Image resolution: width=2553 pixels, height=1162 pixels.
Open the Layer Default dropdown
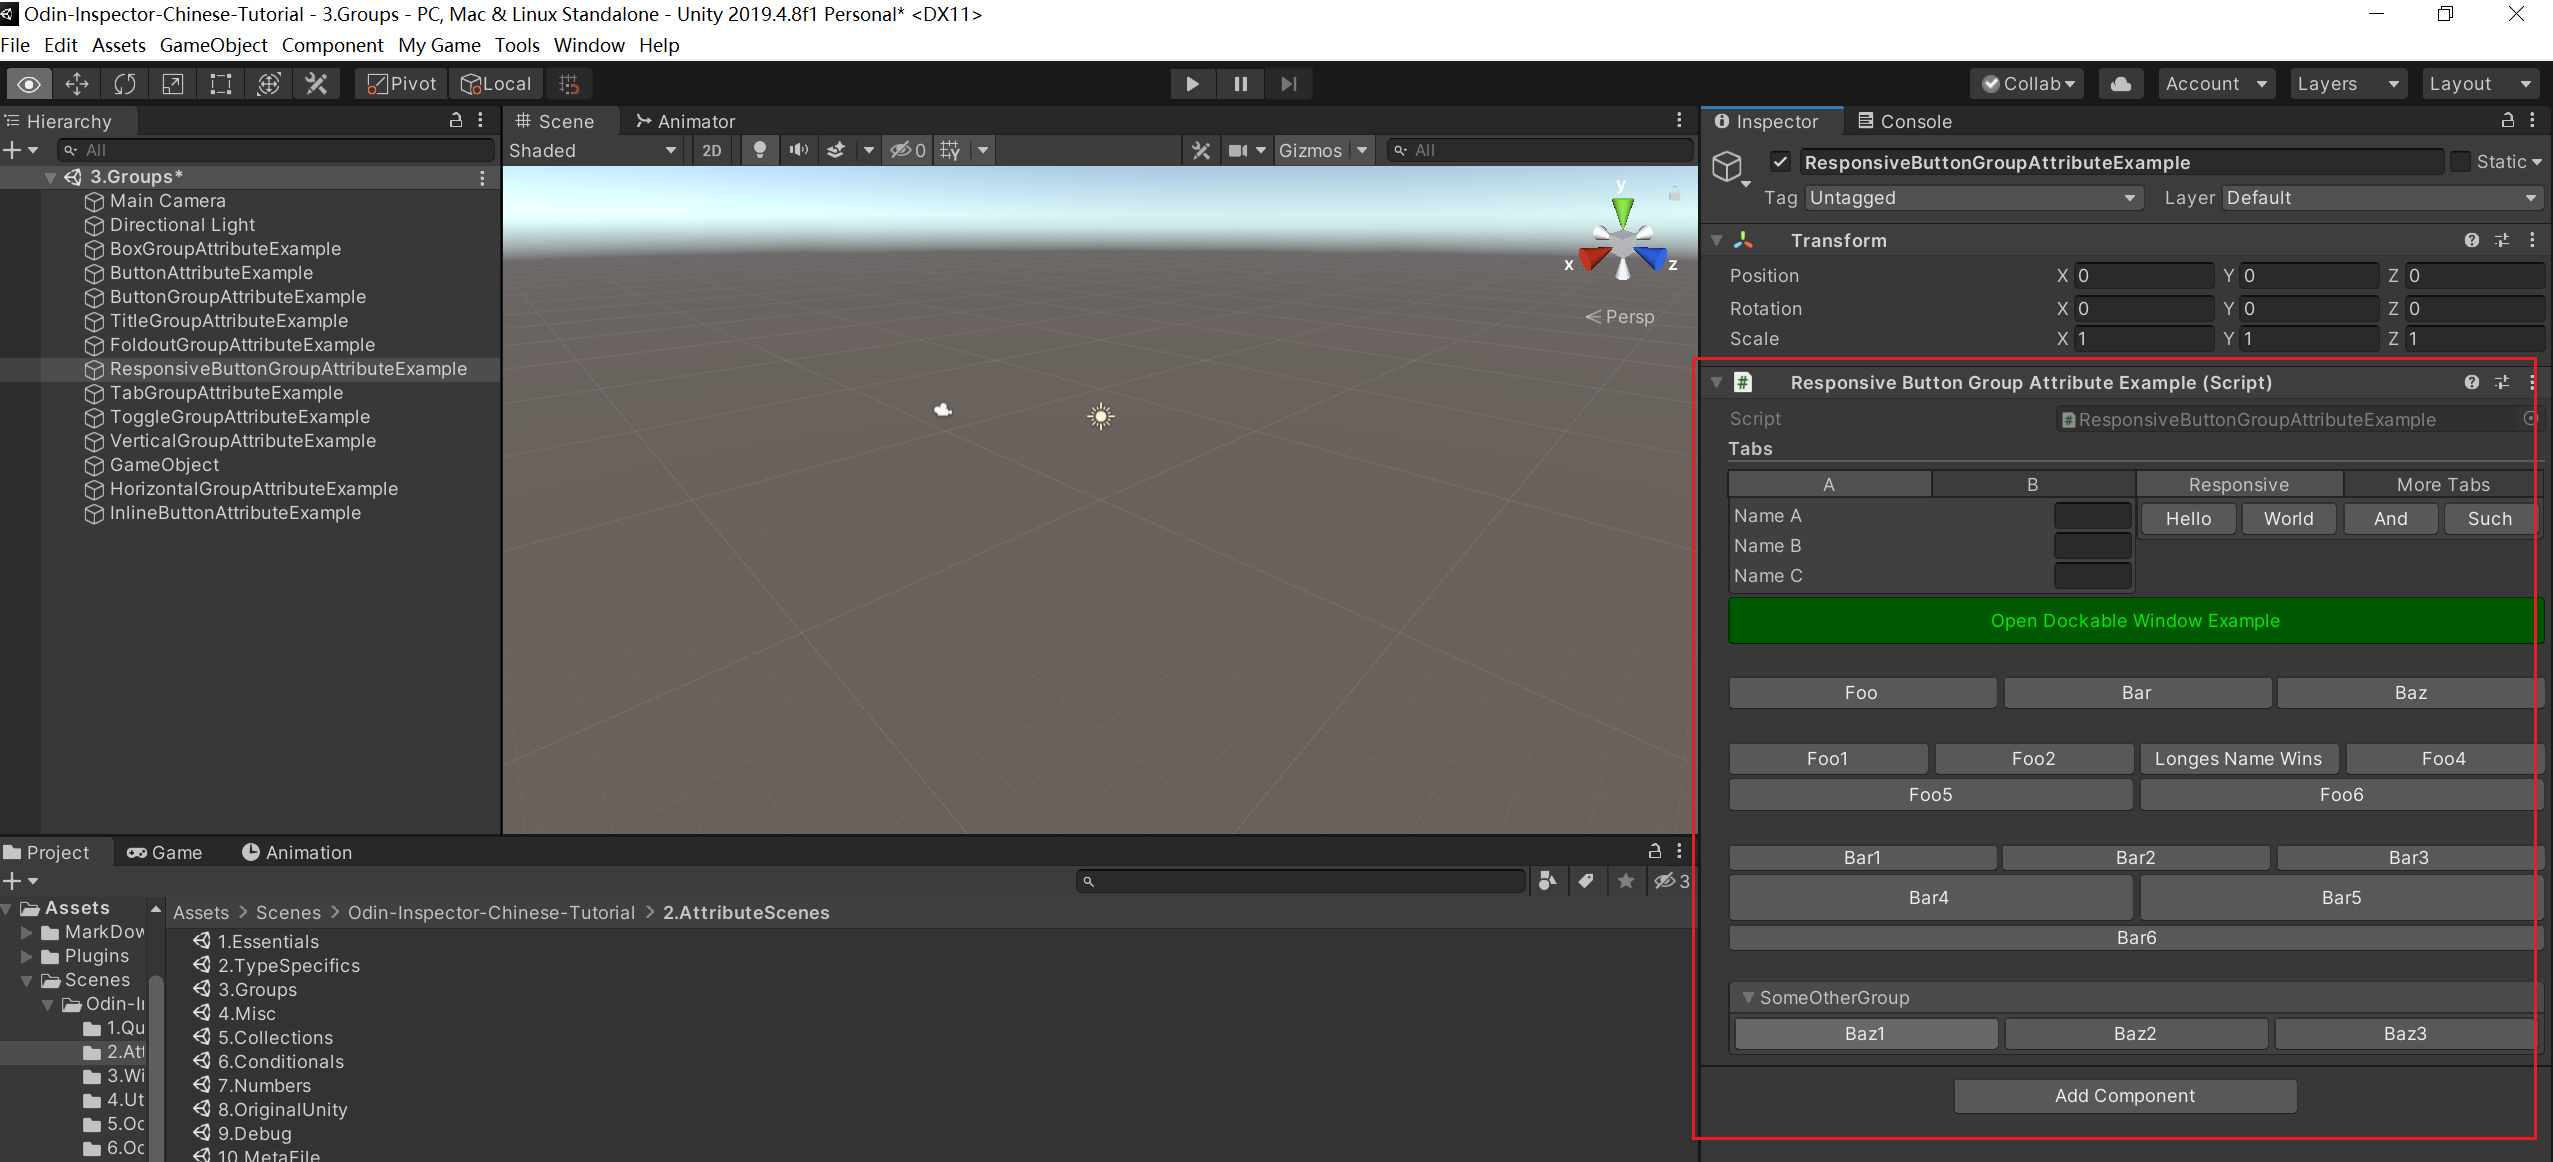2381,198
